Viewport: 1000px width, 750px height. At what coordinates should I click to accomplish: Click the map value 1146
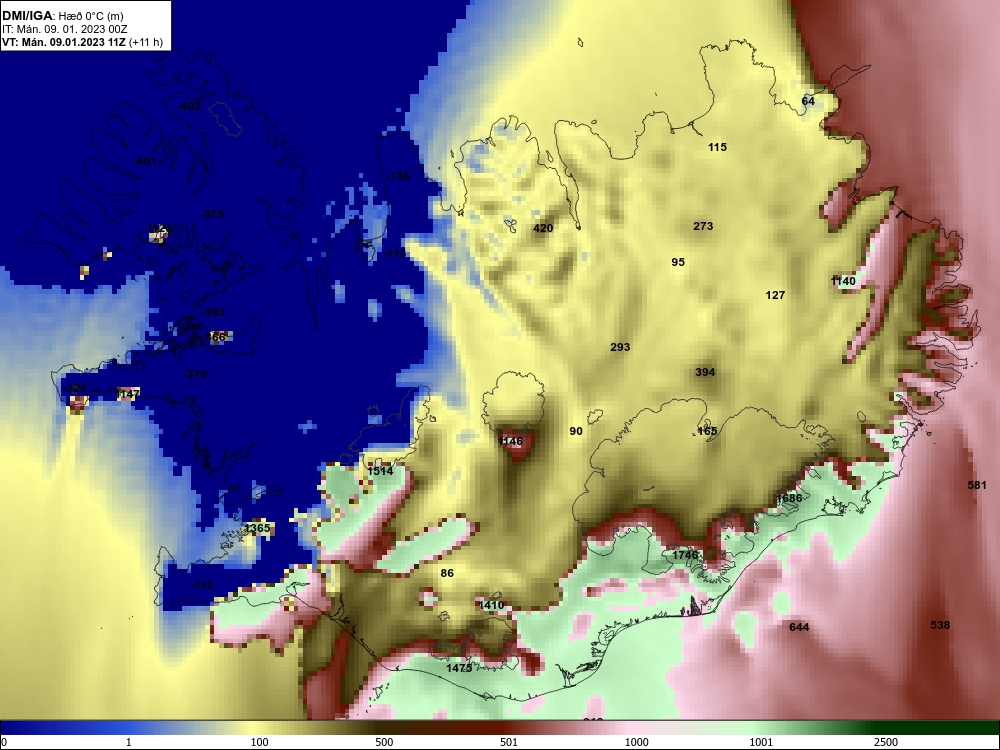click(510, 441)
